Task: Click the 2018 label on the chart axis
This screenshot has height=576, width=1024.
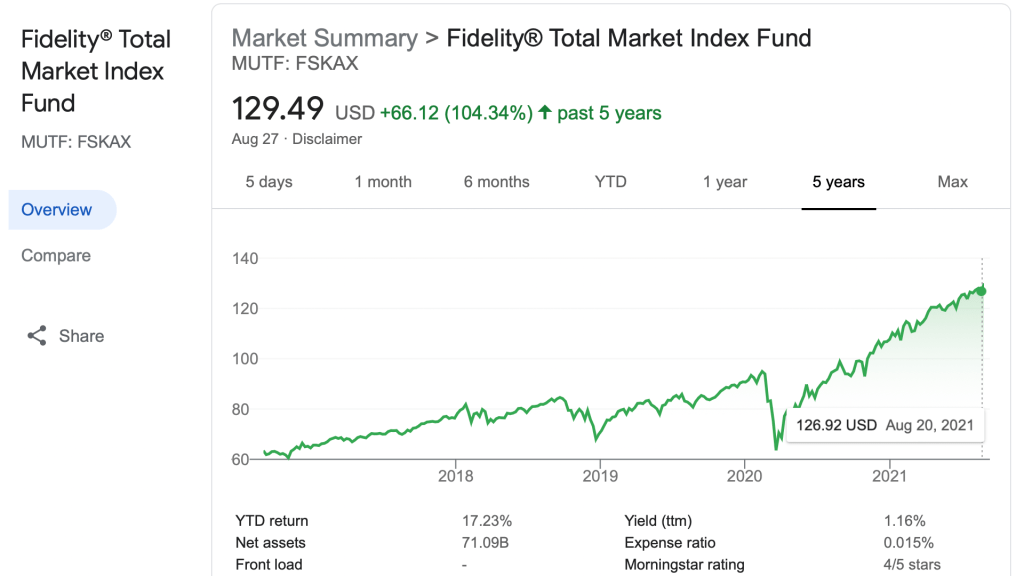Action: click(x=456, y=476)
